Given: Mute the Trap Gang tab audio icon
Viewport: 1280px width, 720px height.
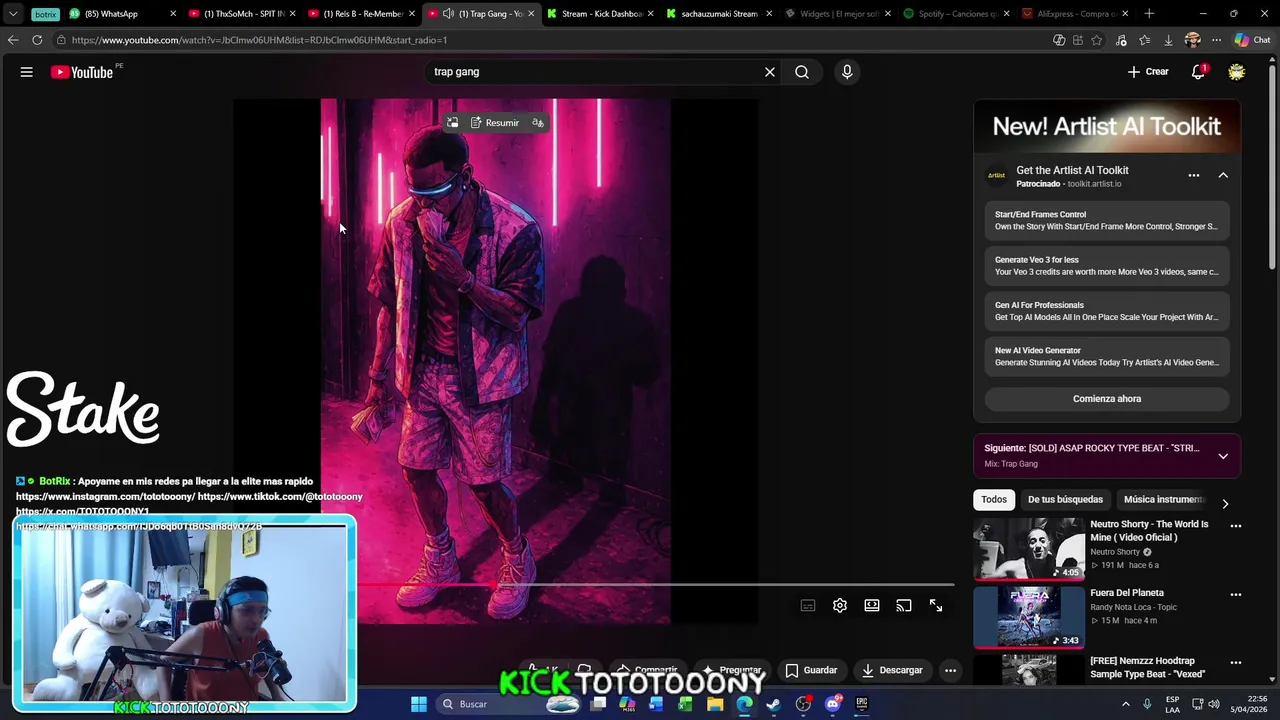Looking at the screenshot, I should tap(449, 14).
